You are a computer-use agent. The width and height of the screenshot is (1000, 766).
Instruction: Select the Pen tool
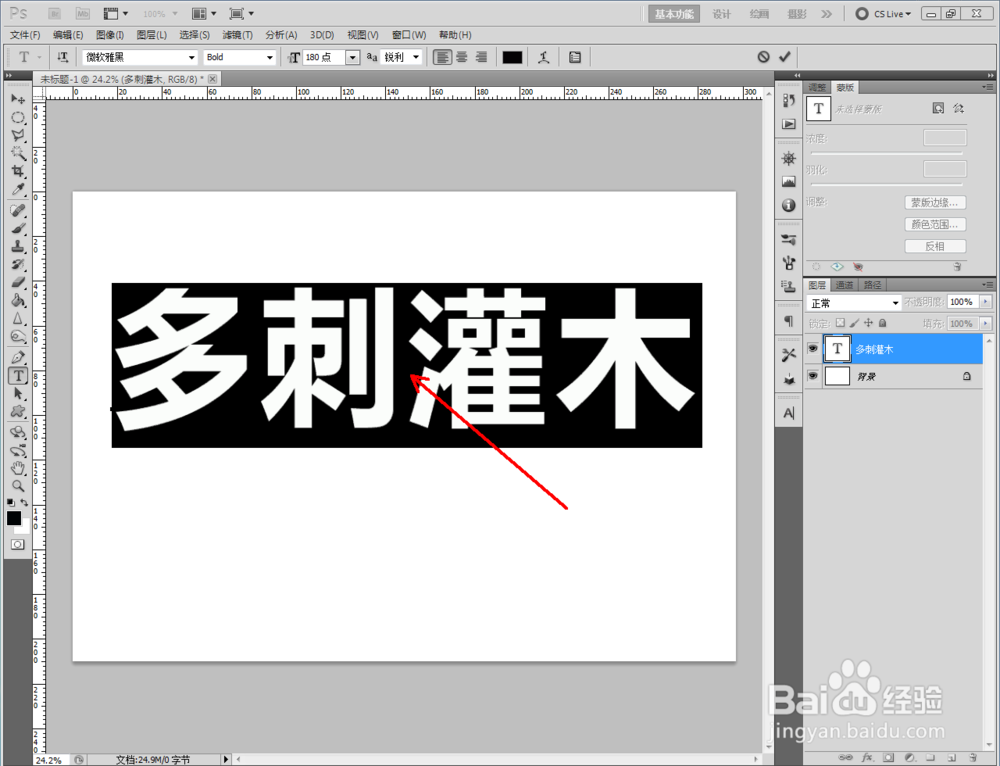click(18, 357)
